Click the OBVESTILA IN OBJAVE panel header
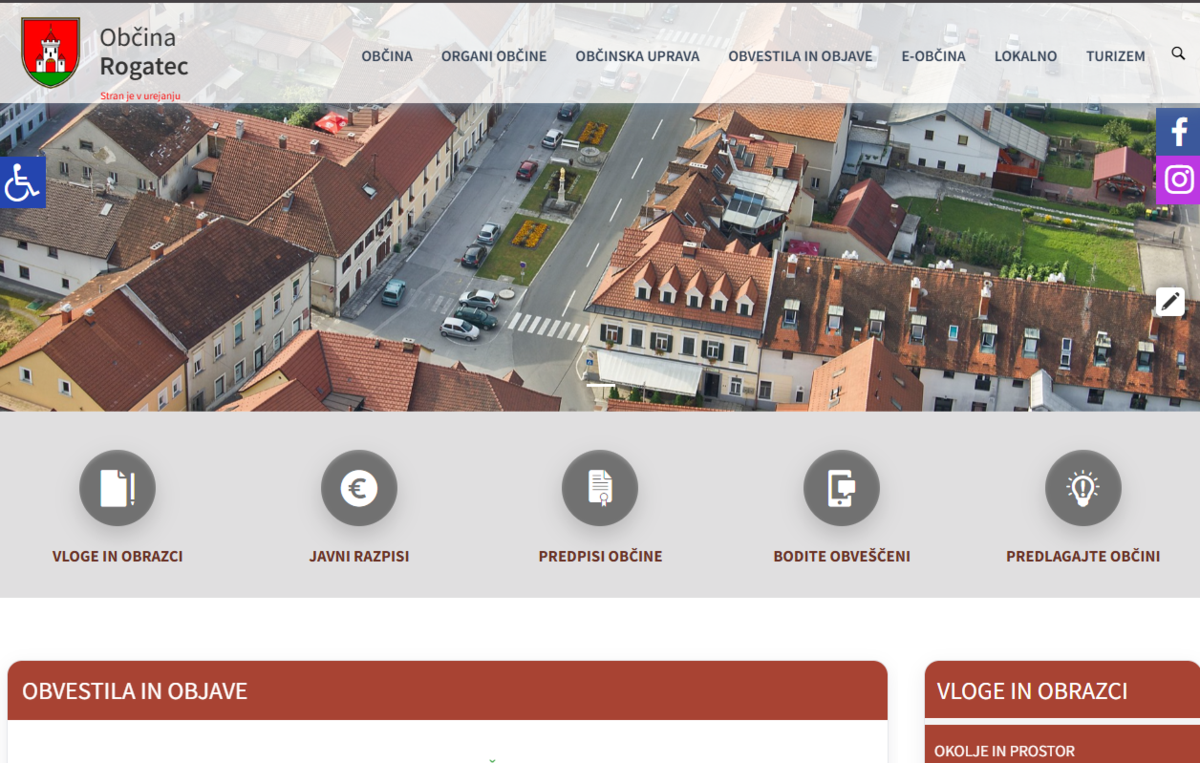This screenshot has height=763, width=1200. click(x=136, y=690)
